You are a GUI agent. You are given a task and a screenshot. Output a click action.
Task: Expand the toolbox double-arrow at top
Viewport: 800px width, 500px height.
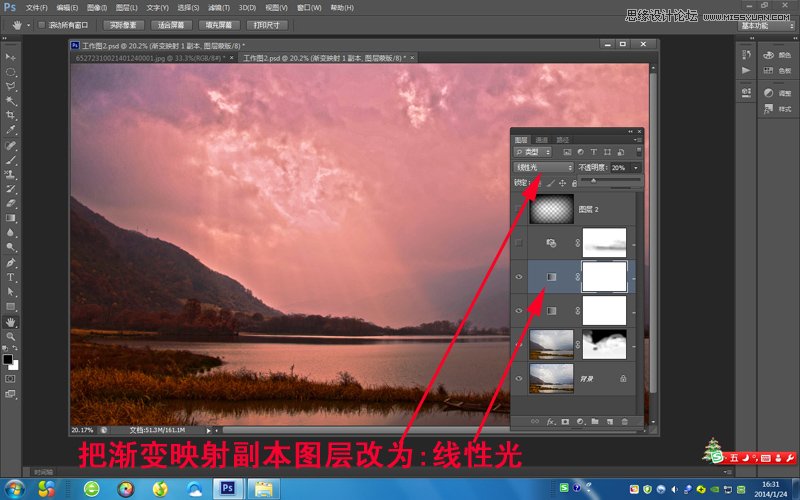pyautogui.click(x=5, y=39)
